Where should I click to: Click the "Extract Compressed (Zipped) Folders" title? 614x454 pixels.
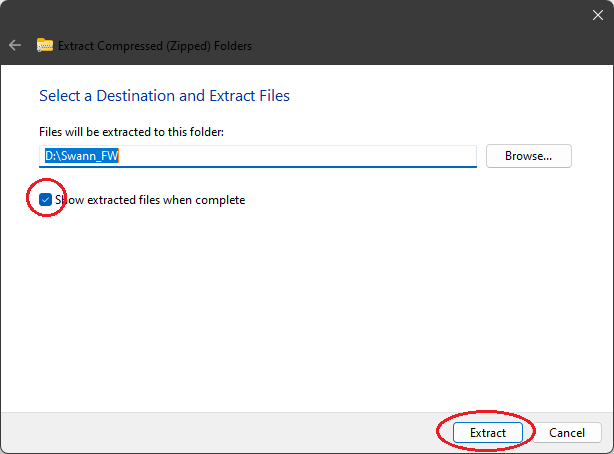pos(155,46)
